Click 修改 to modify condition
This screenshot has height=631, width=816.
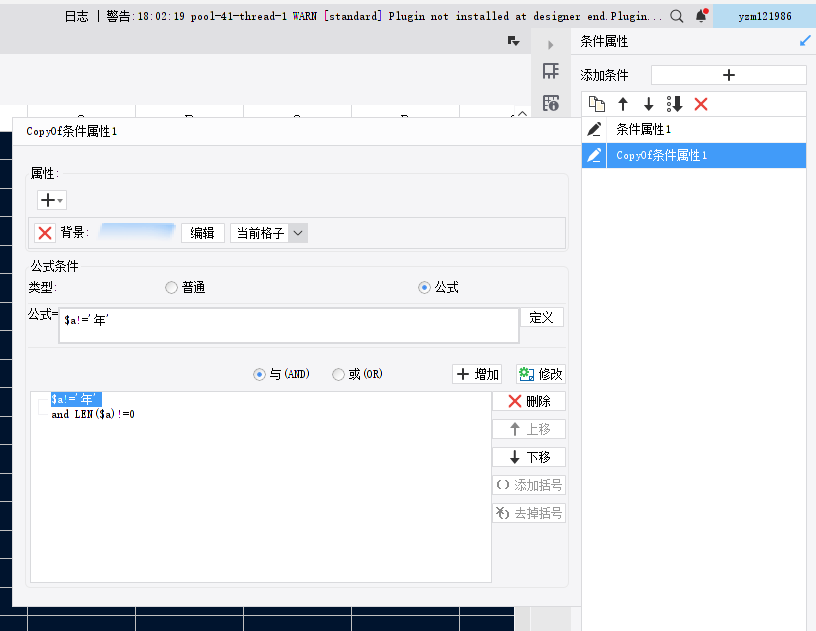click(541, 374)
